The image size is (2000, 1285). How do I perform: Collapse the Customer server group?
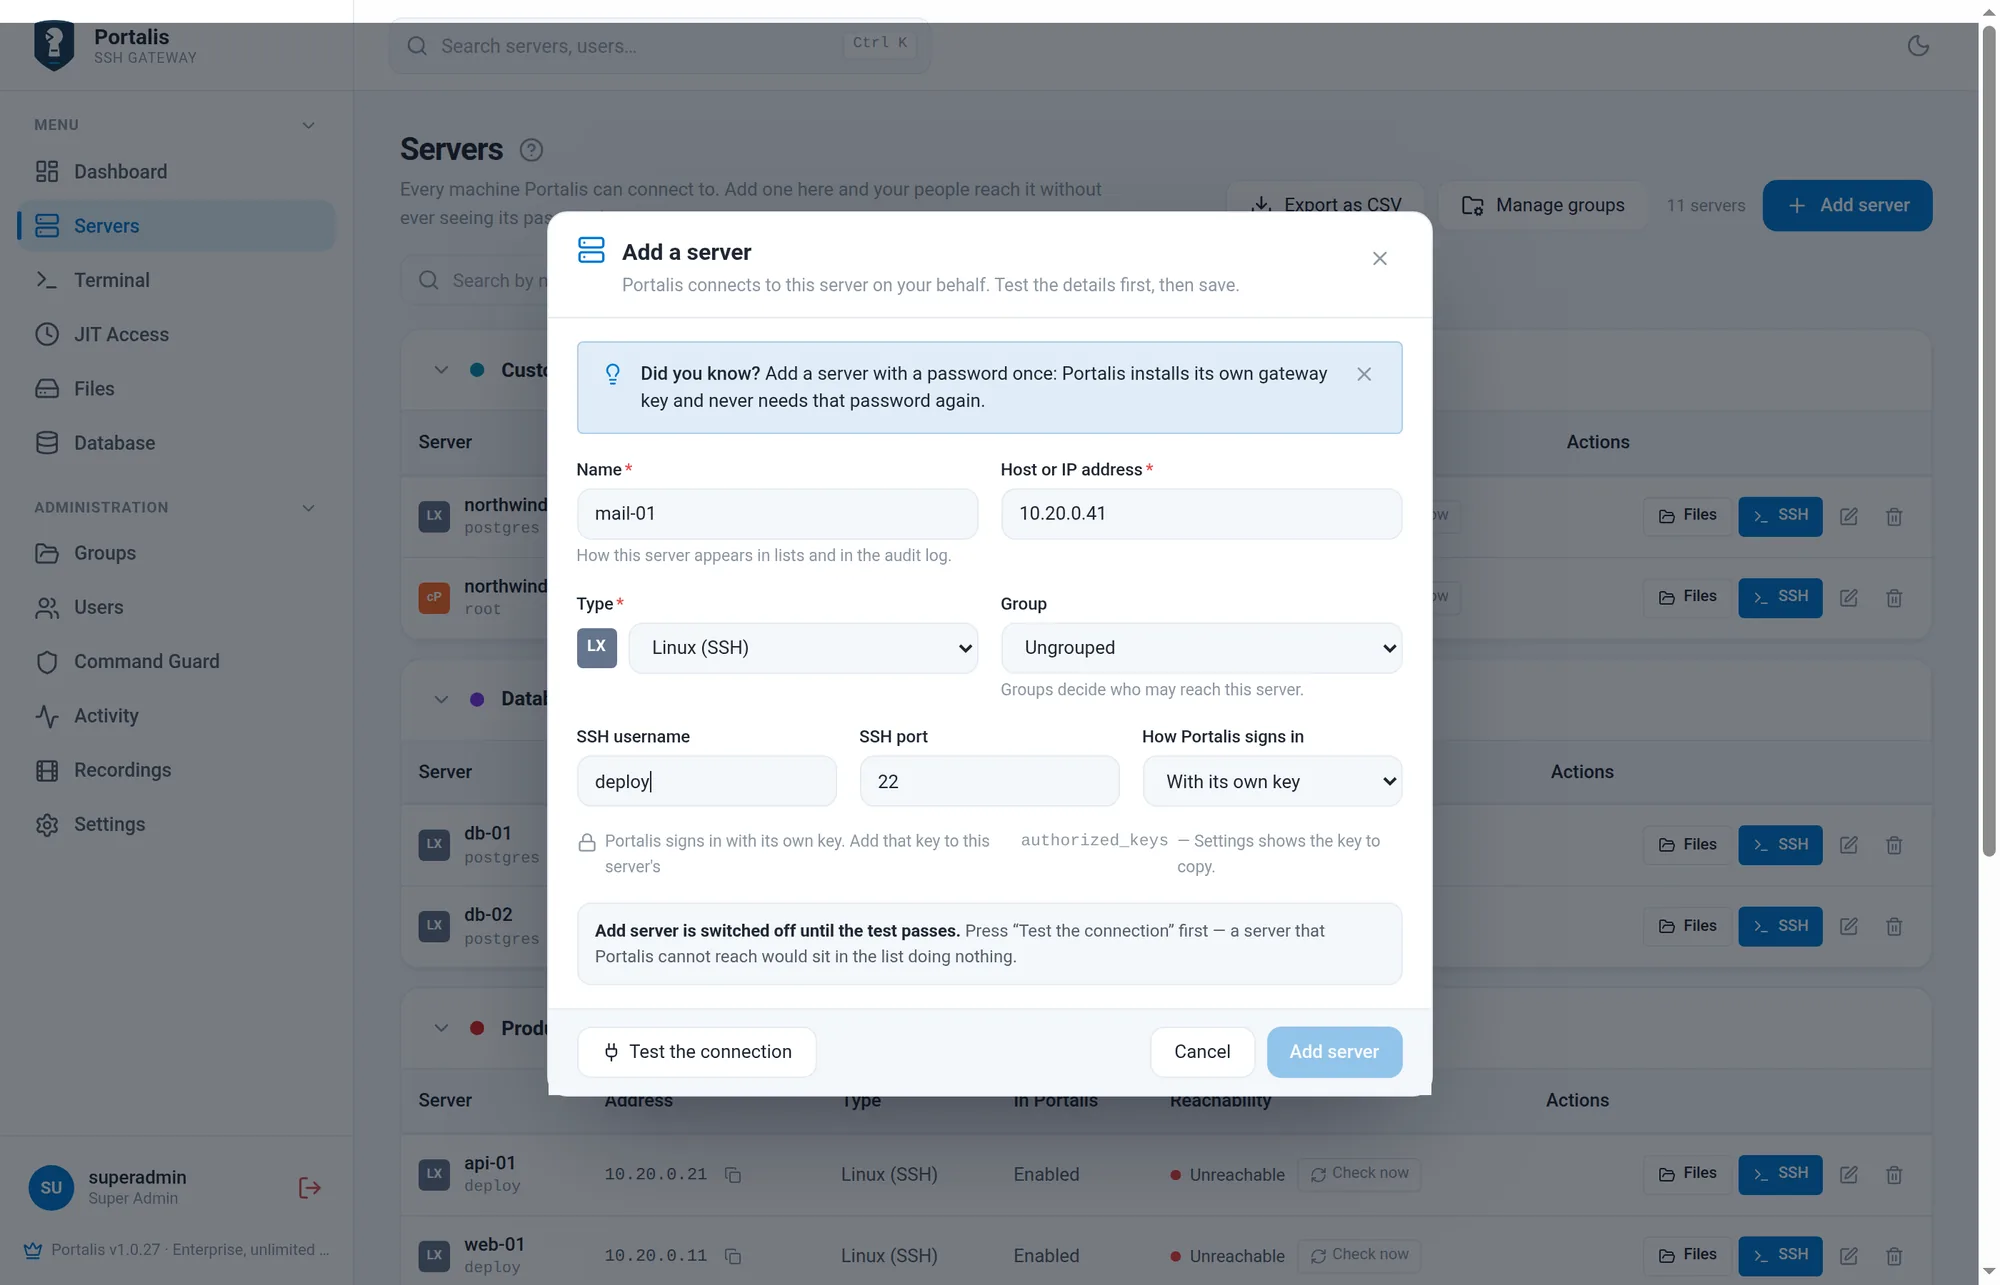pyautogui.click(x=441, y=370)
